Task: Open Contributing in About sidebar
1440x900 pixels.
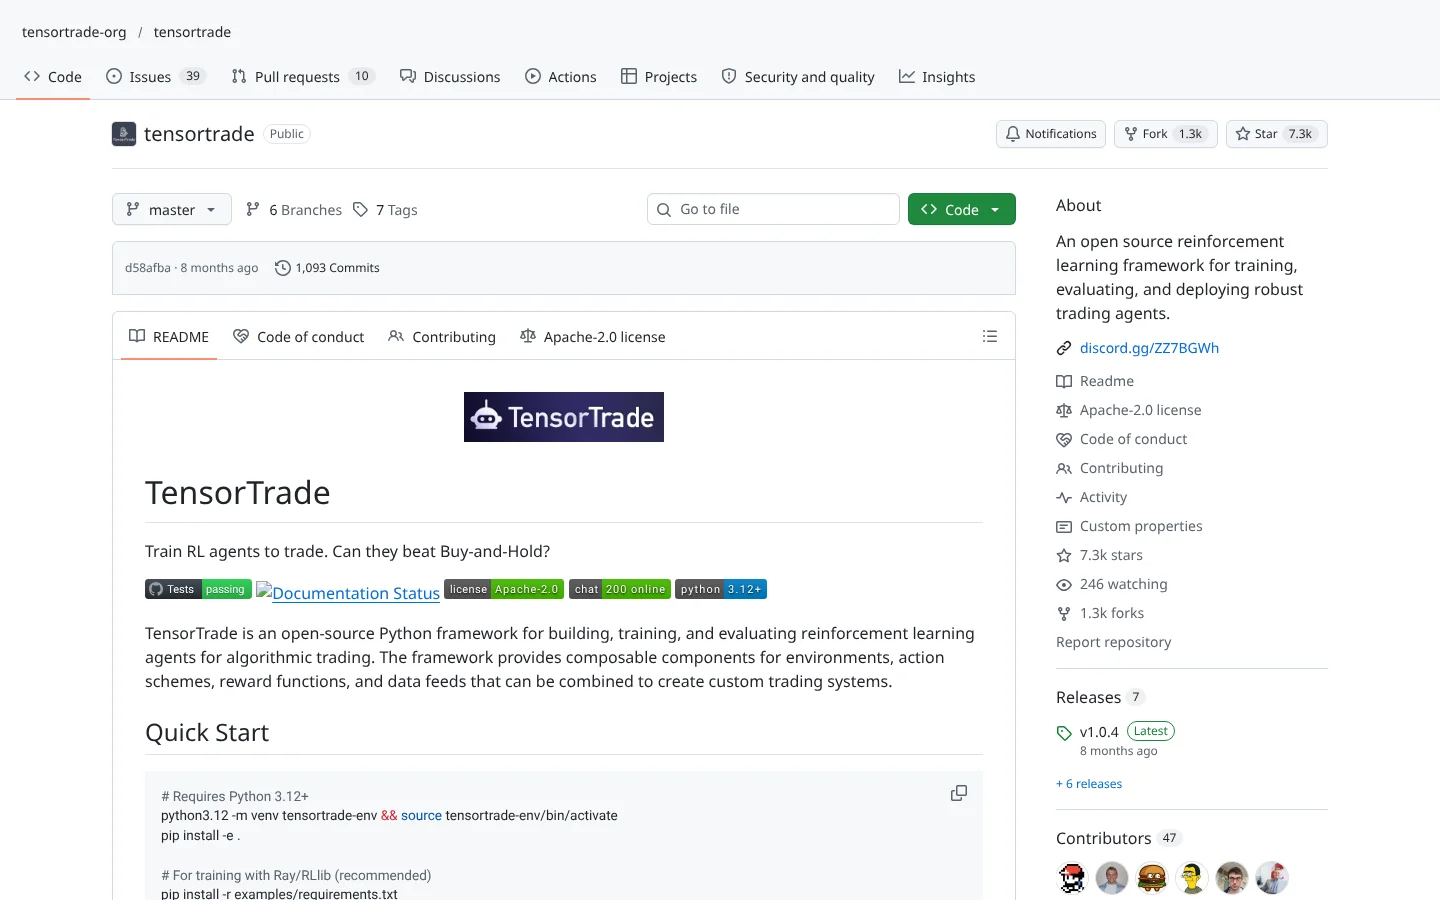Action: click(x=1110, y=468)
